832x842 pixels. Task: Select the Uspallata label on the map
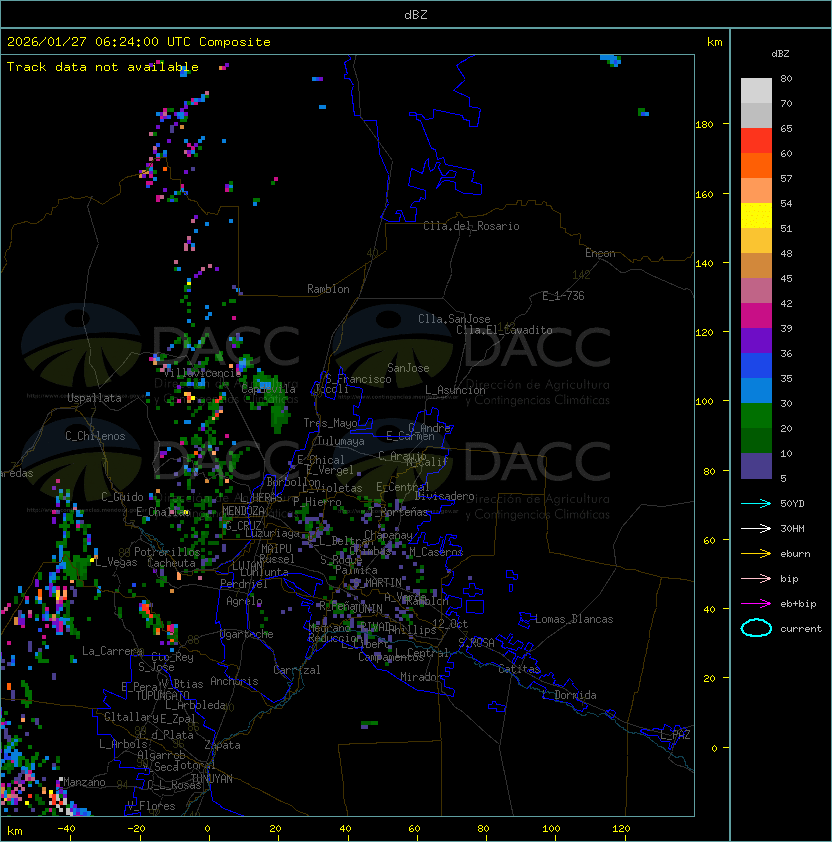[94, 398]
